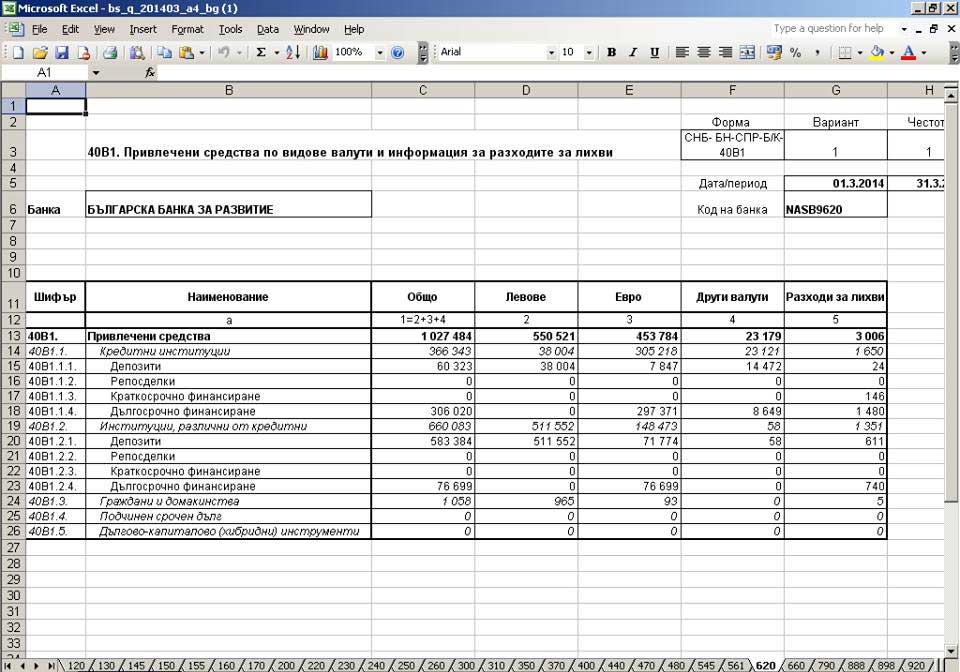Open the Insert menu
This screenshot has height=672, width=960.
click(143, 29)
